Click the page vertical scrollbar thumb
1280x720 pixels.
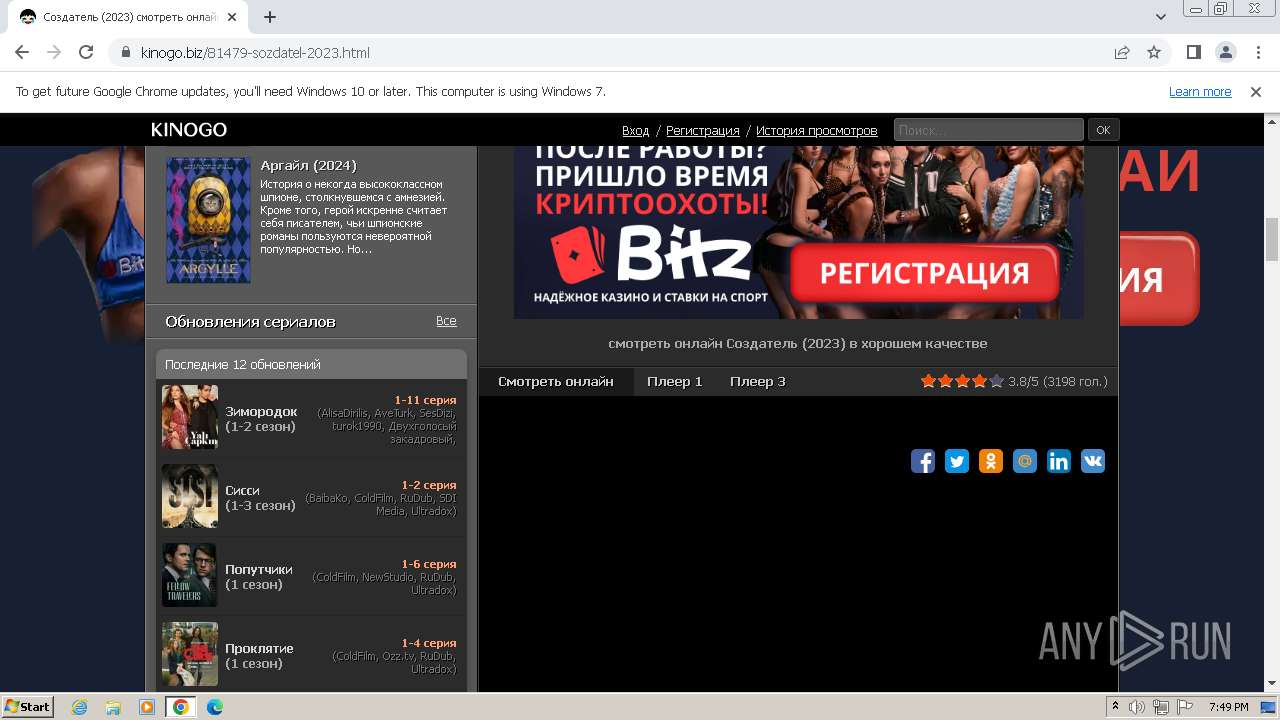(1272, 238)
